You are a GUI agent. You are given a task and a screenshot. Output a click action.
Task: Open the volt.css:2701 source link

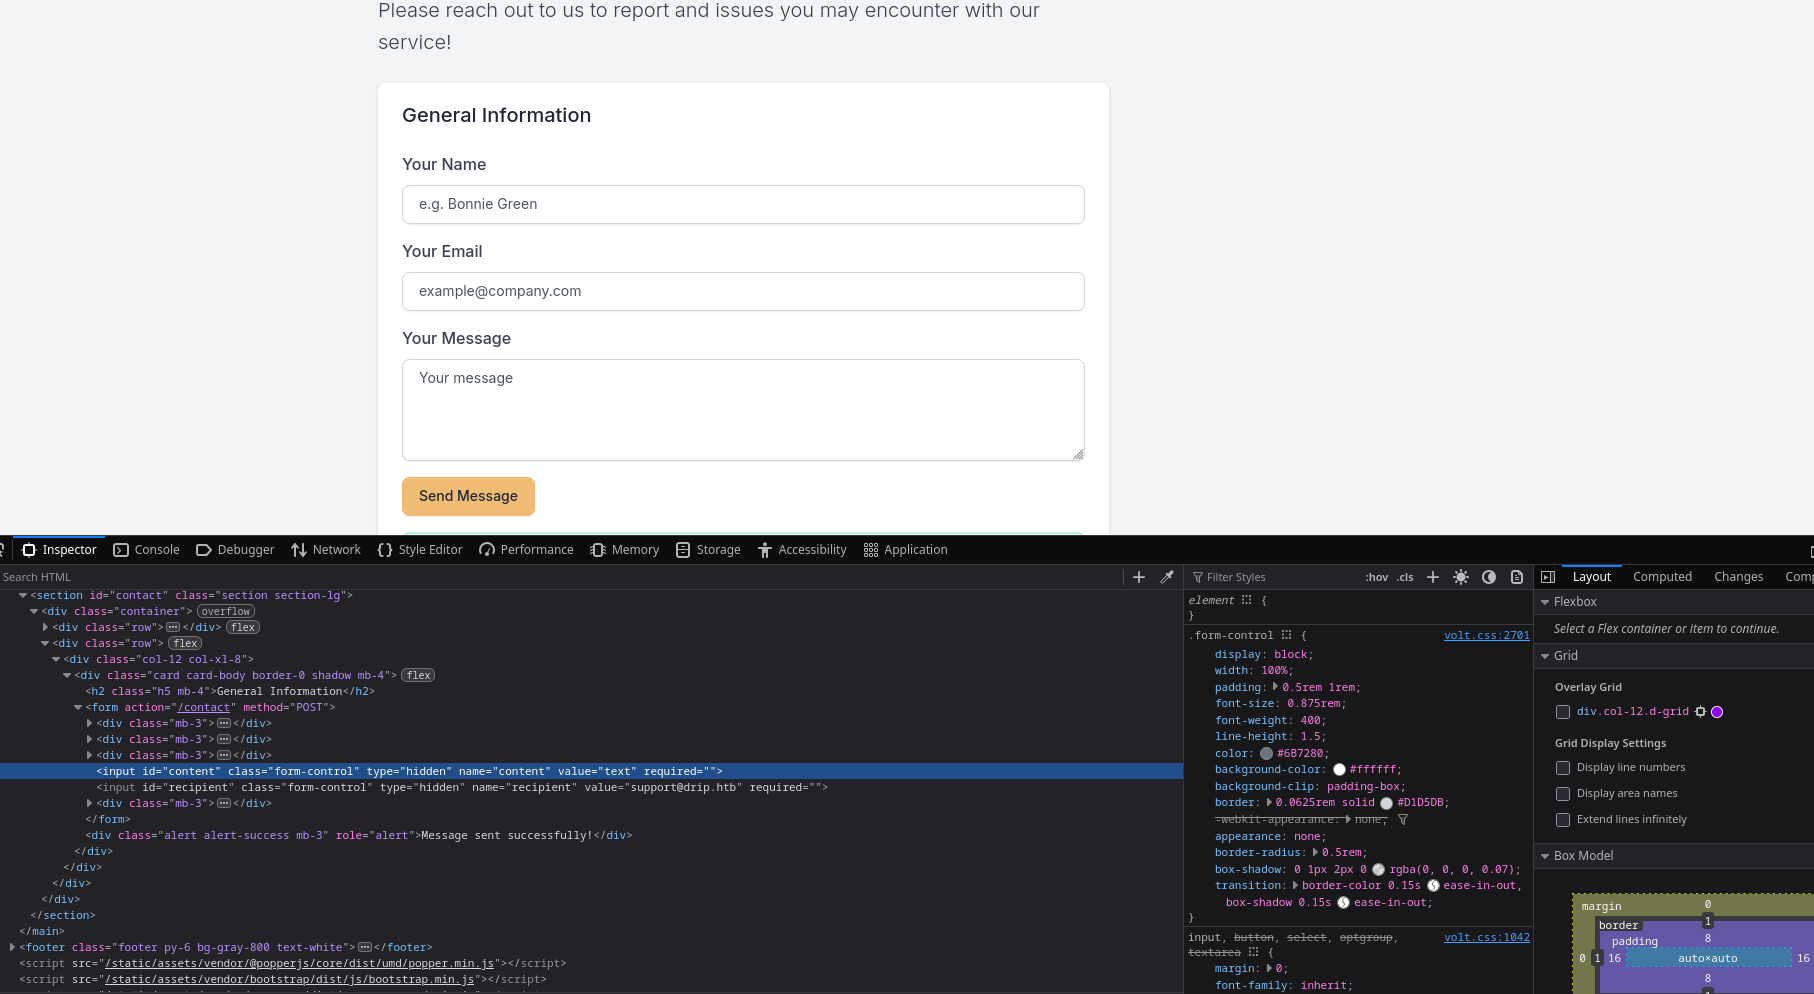click(x=1486, y=636)
